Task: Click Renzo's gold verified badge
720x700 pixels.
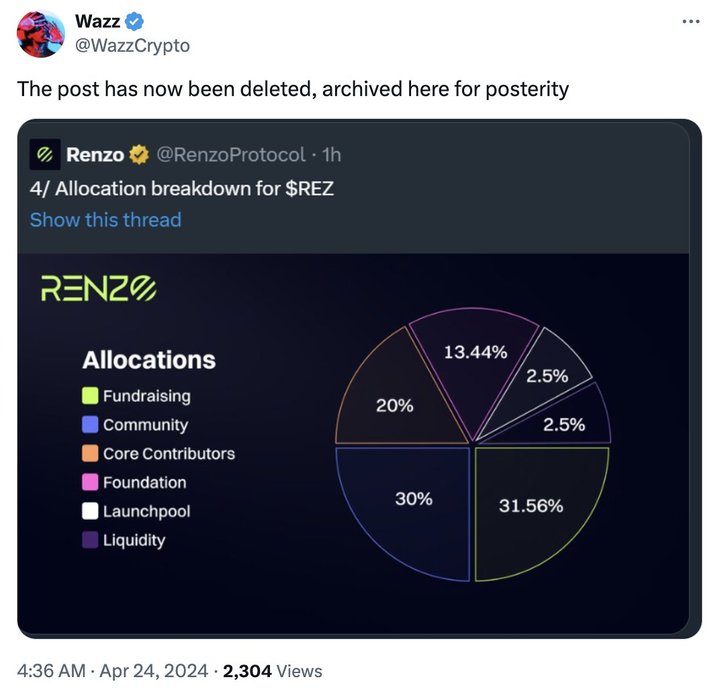Action: point(140,155)
